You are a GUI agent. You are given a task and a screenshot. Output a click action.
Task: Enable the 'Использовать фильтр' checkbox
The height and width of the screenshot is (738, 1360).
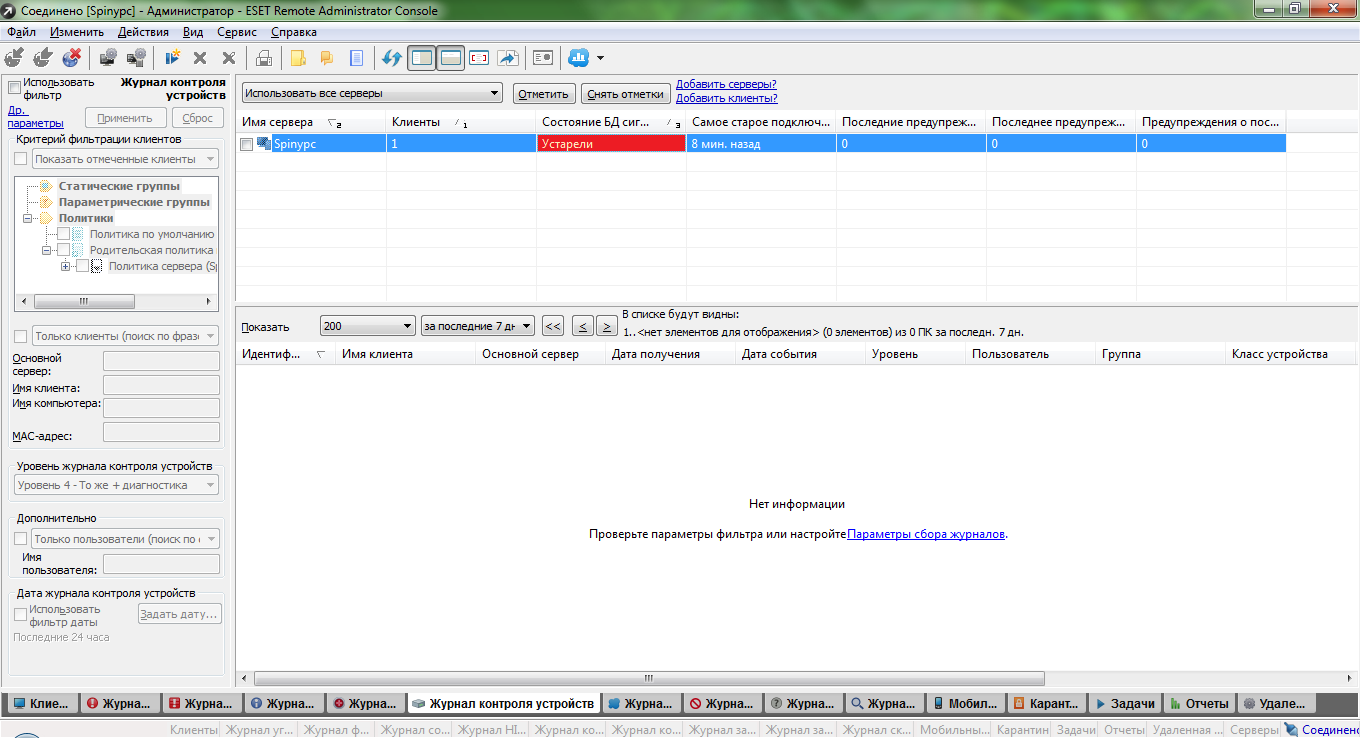[x=14, y=88]
